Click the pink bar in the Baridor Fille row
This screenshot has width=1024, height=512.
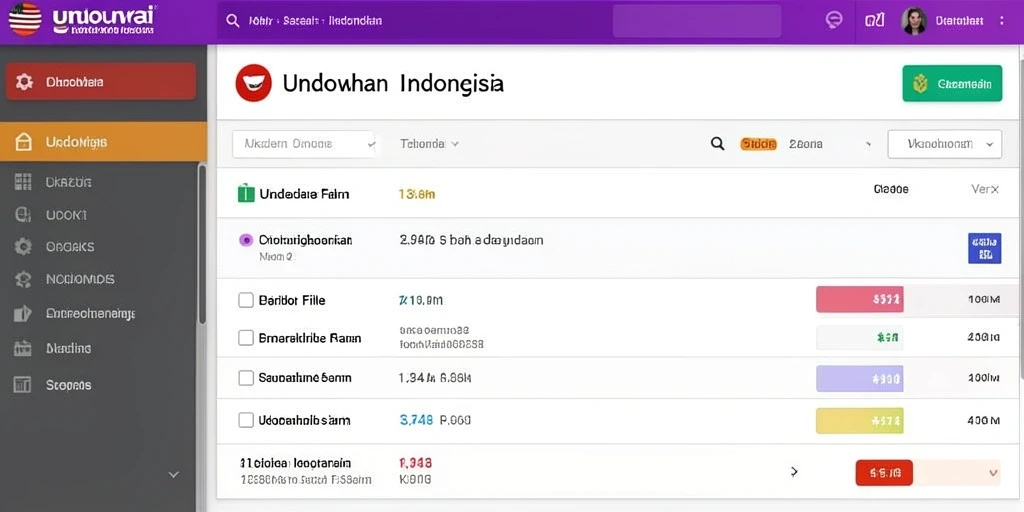click(859, 300)
